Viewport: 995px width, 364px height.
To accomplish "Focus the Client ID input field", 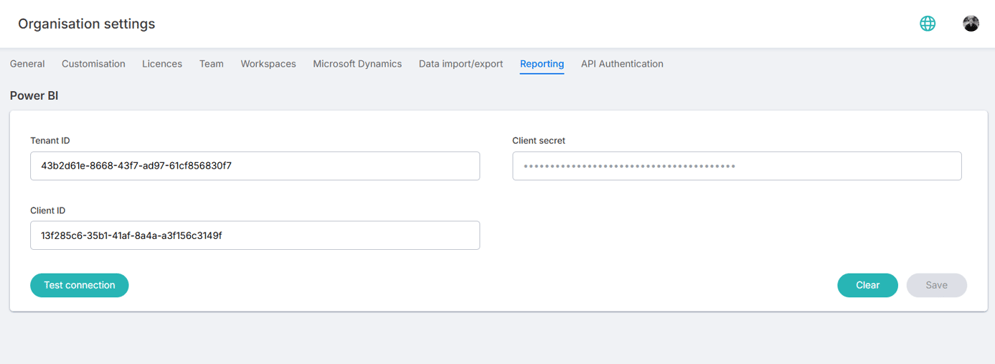I will 255,235.
